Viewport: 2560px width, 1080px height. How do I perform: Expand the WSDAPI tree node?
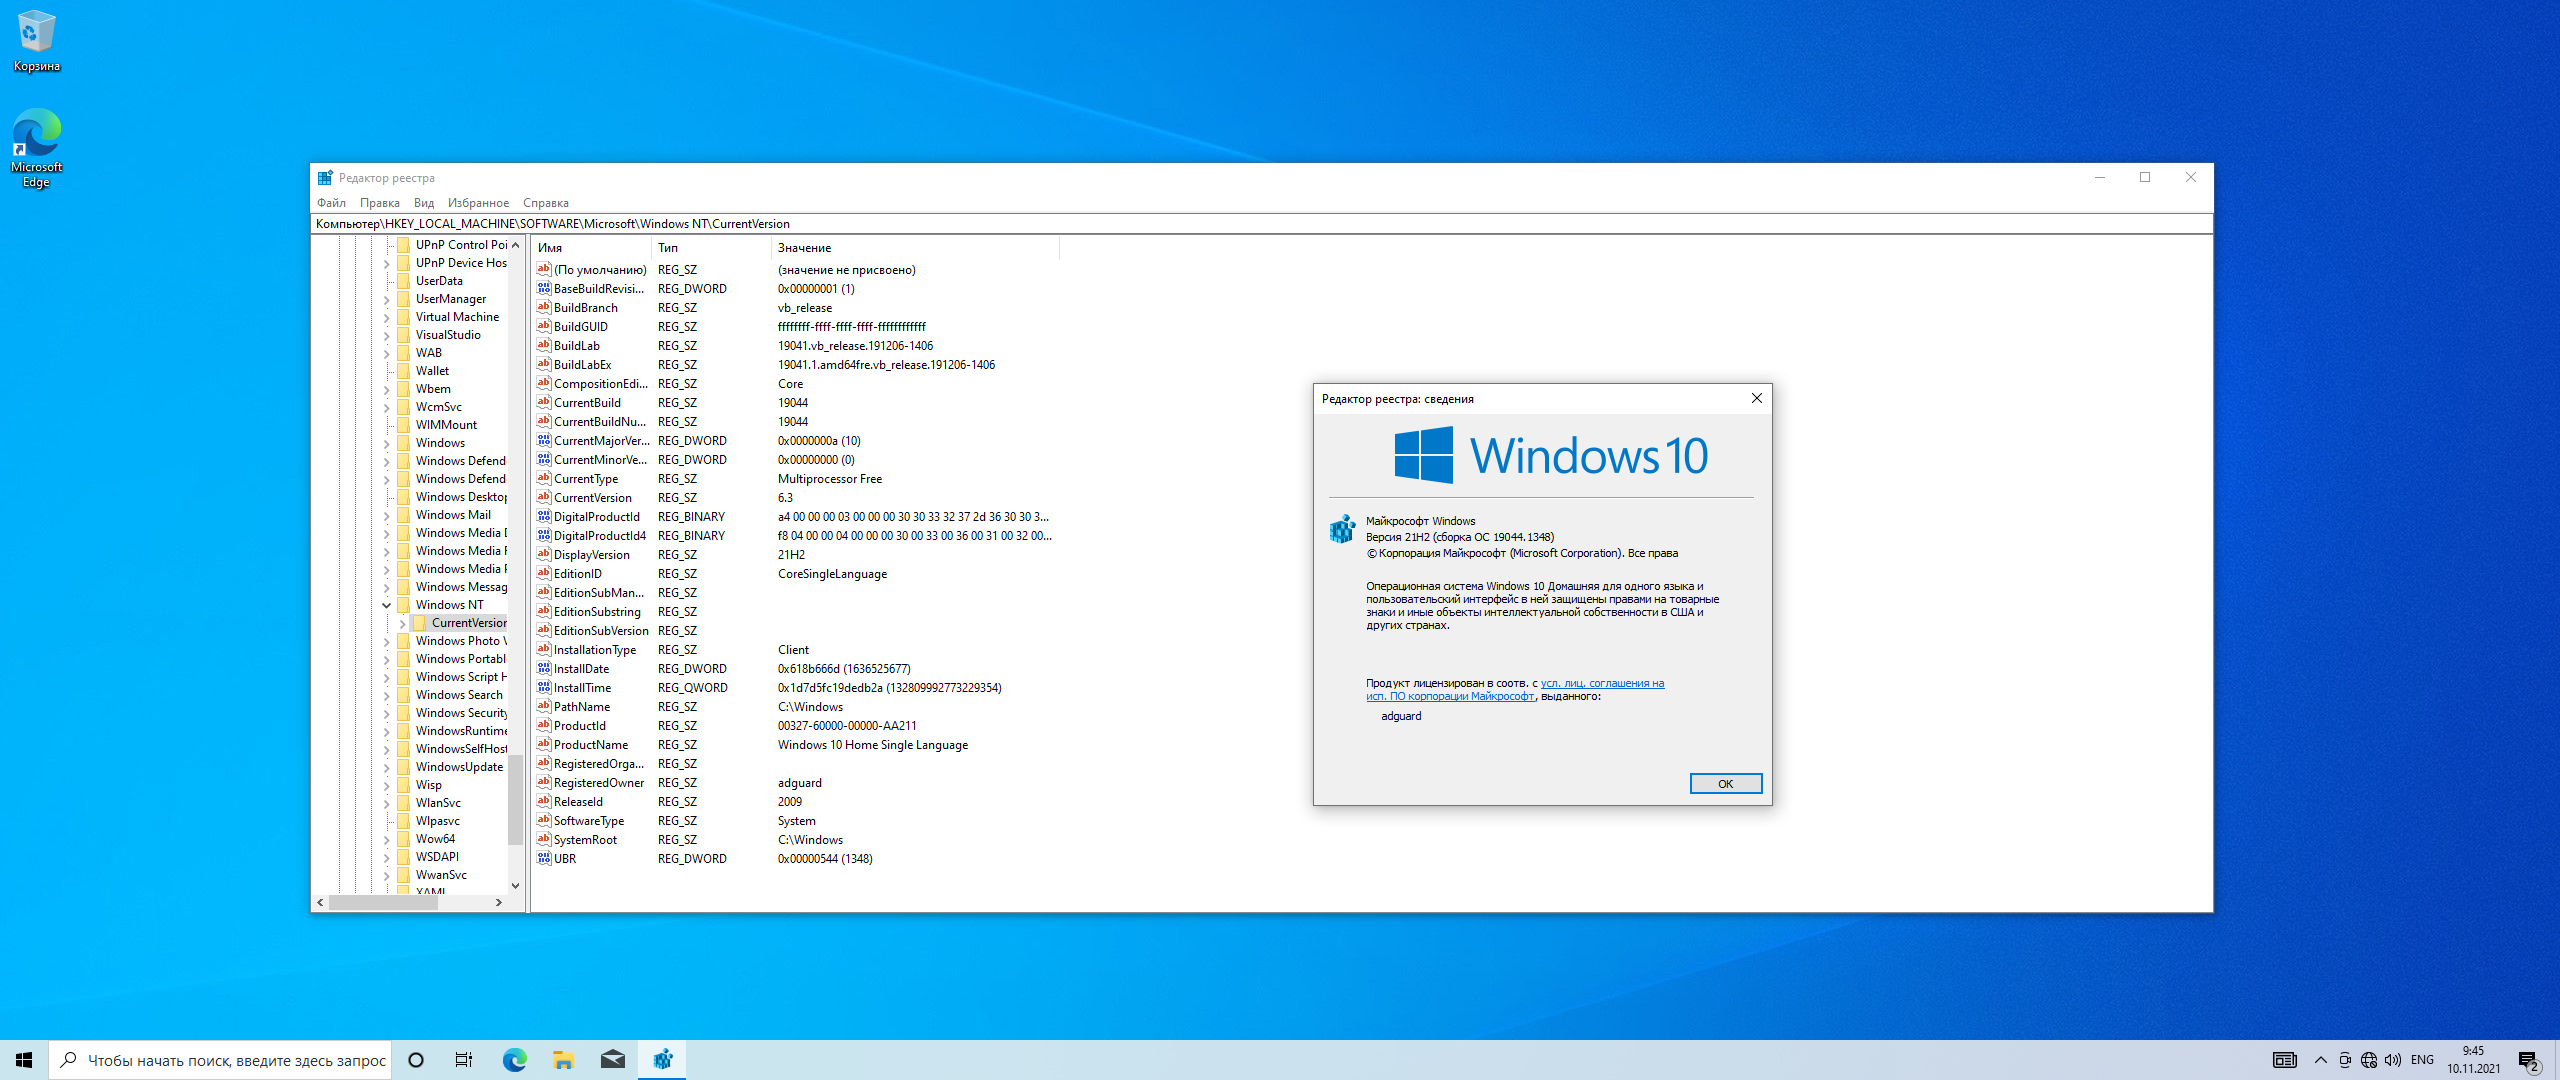[x=387, y=857]
